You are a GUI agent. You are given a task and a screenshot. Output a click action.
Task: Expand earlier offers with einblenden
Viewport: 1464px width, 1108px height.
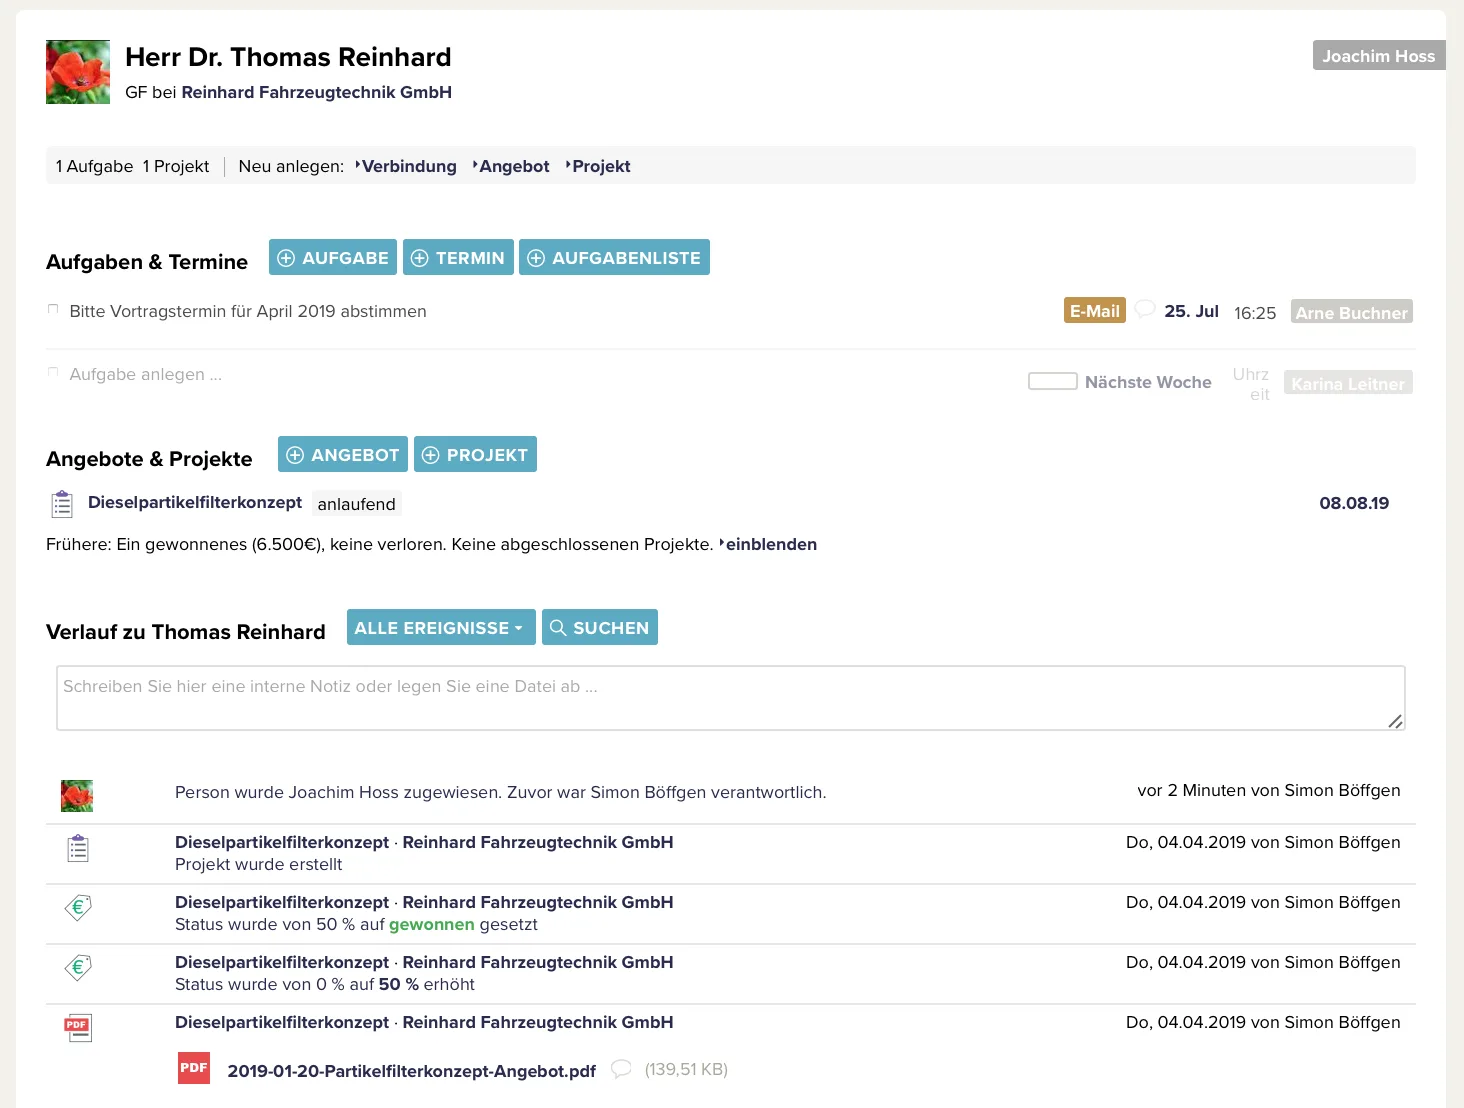768,544
